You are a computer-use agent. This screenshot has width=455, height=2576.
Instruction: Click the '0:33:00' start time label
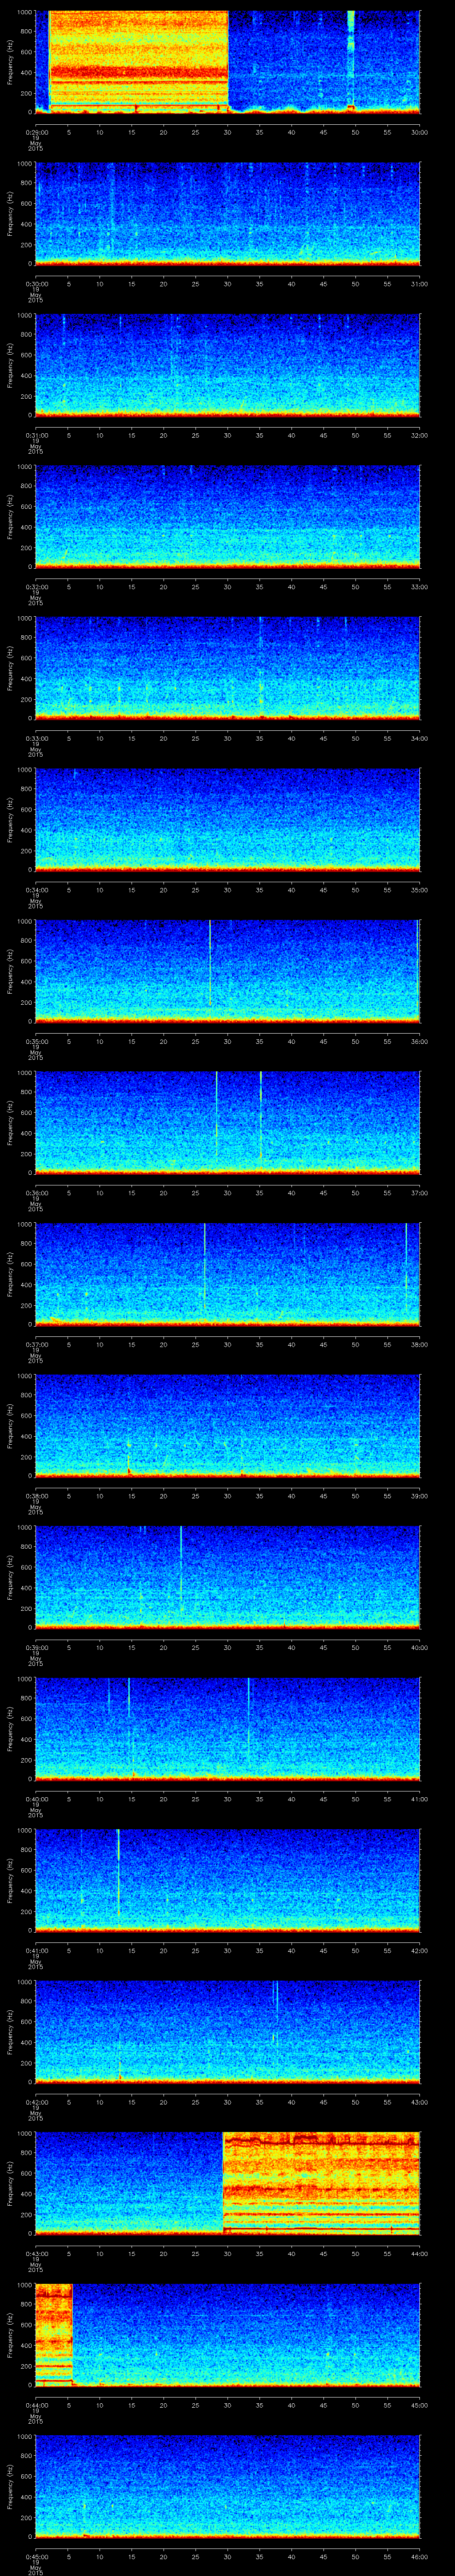[x=36, y=738]
